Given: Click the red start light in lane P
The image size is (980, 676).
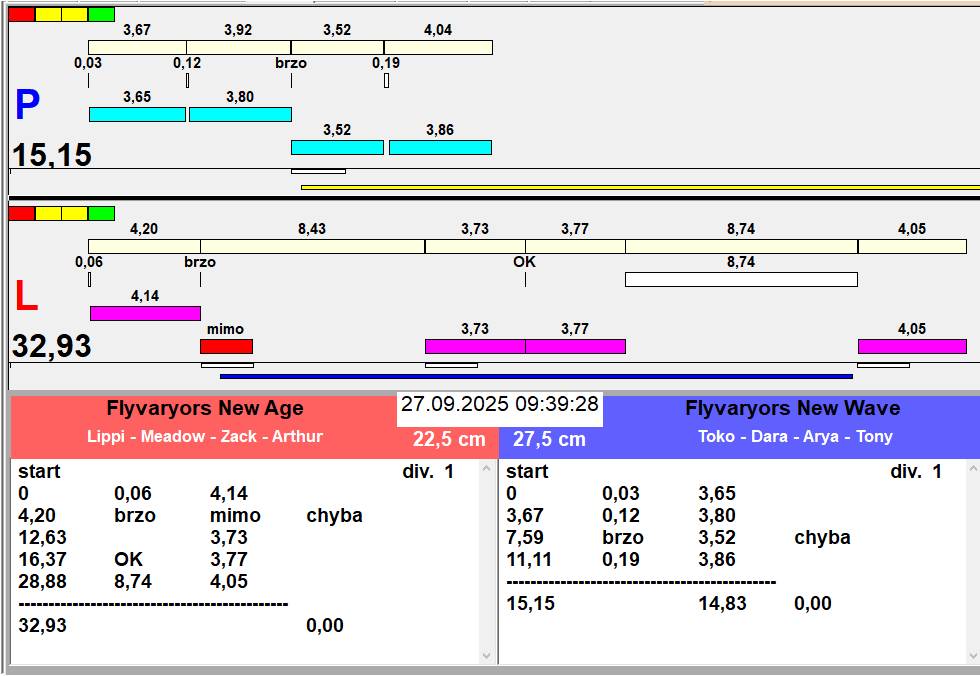Looking at the screenshot, I should tap(22, 14).
